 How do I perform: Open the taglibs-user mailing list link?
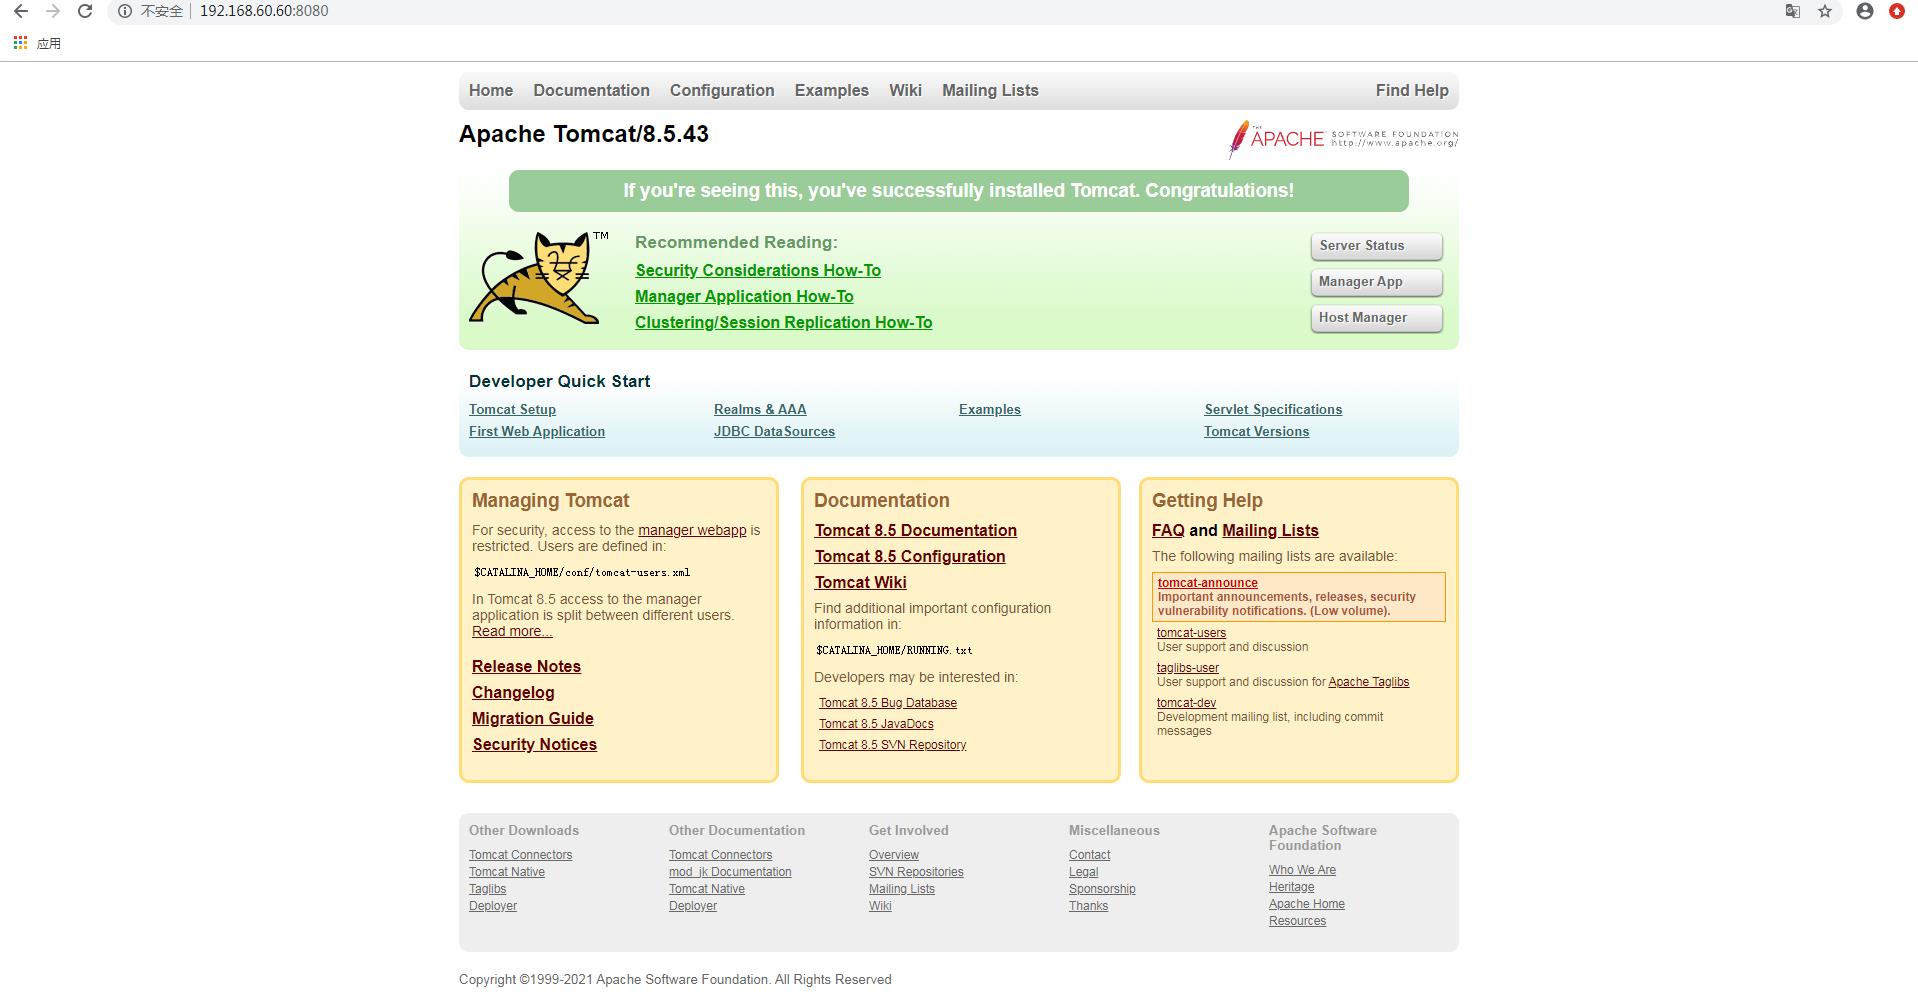click(1188, 668)
